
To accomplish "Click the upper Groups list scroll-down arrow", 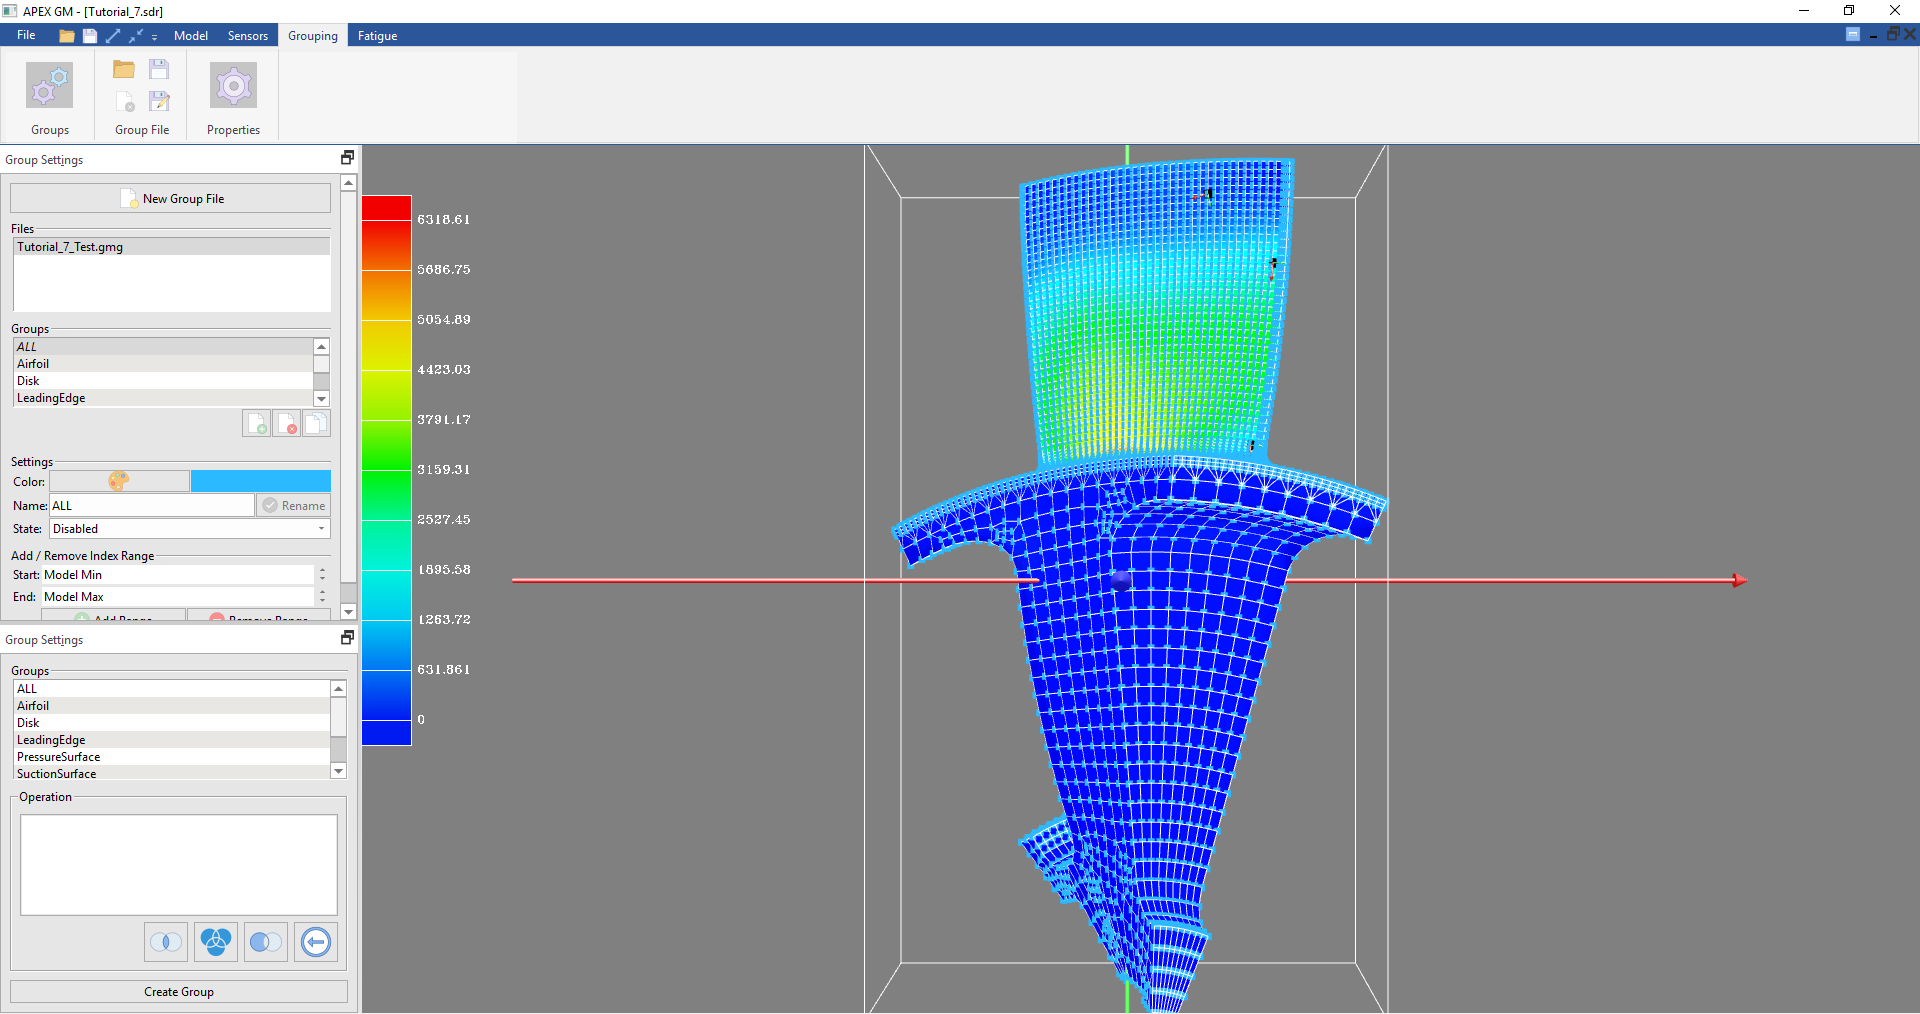I will tap(322, 399).
